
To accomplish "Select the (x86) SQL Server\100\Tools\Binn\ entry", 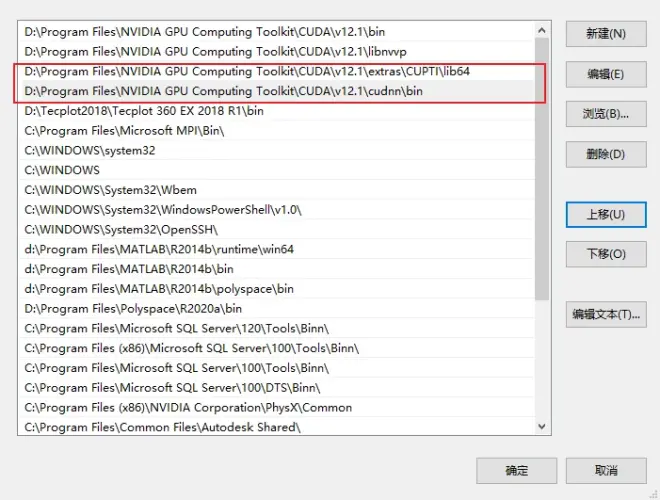I will (276, 348).
